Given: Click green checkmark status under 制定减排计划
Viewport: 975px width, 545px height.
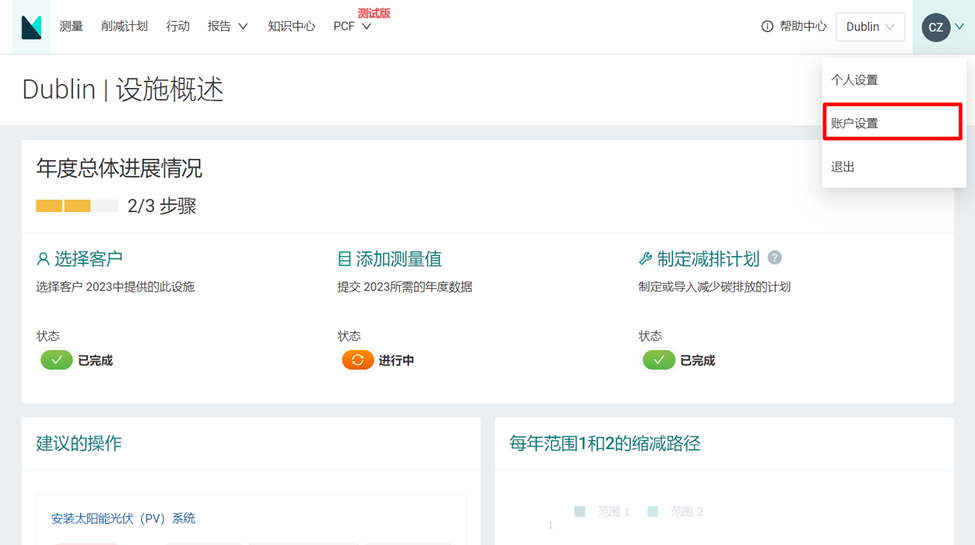Looking at the screenshot, I should 658,360.
